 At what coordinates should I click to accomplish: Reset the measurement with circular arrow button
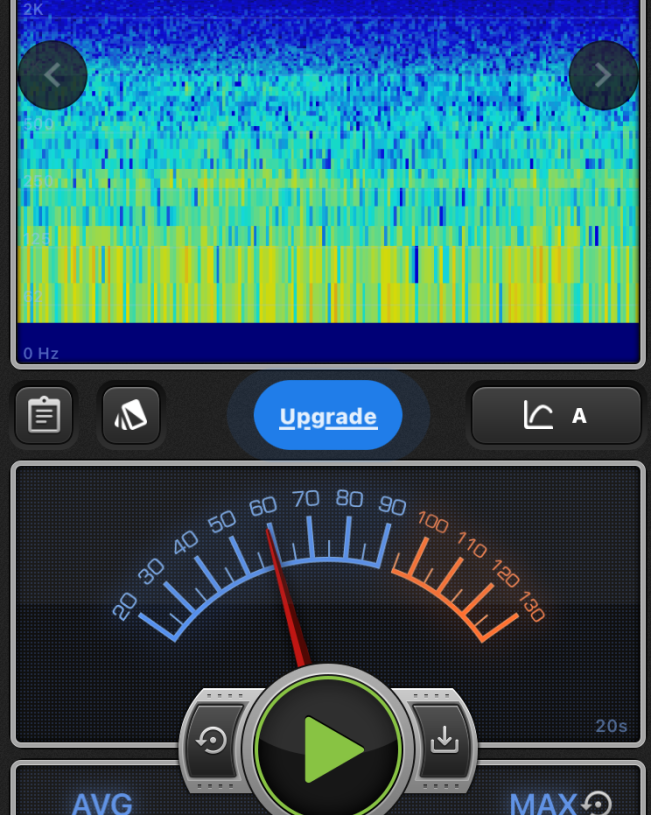coord(212,741)
